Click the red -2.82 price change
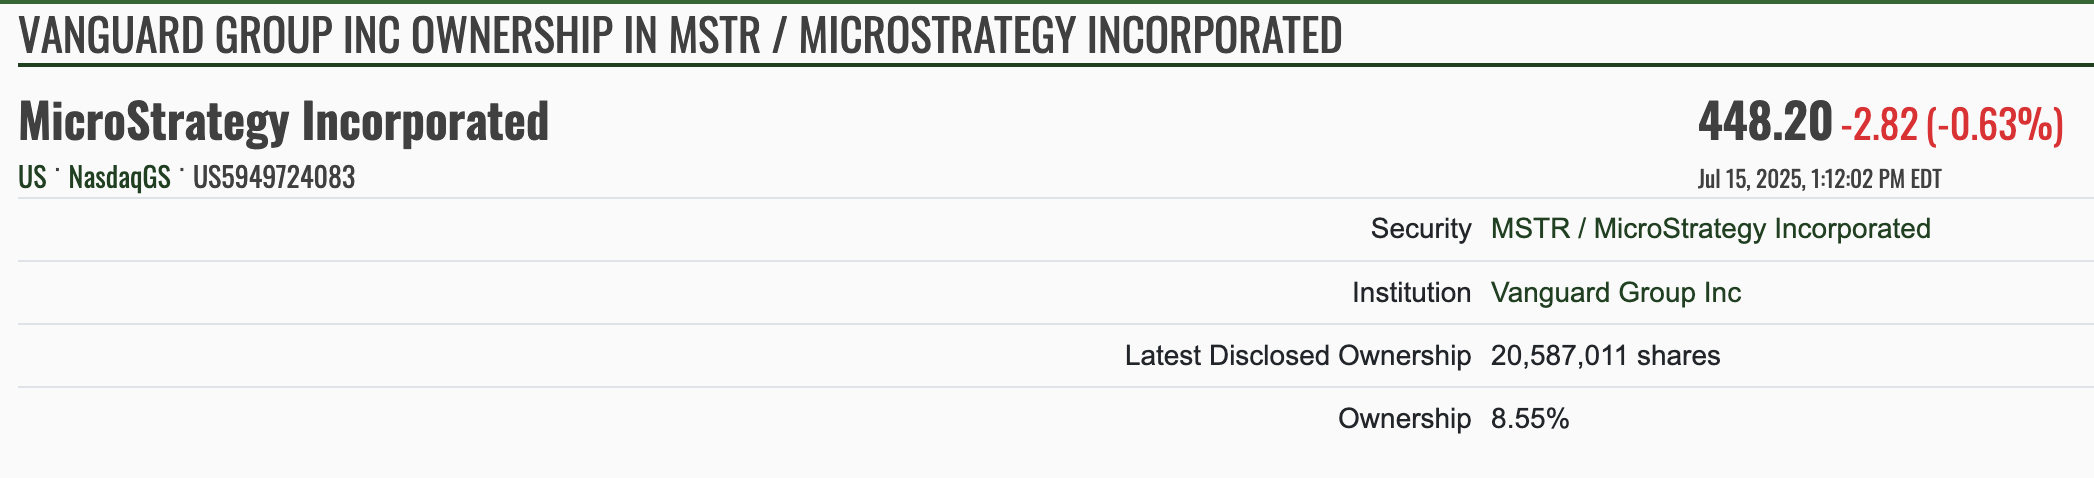2094x478 pixels. 1879,125
